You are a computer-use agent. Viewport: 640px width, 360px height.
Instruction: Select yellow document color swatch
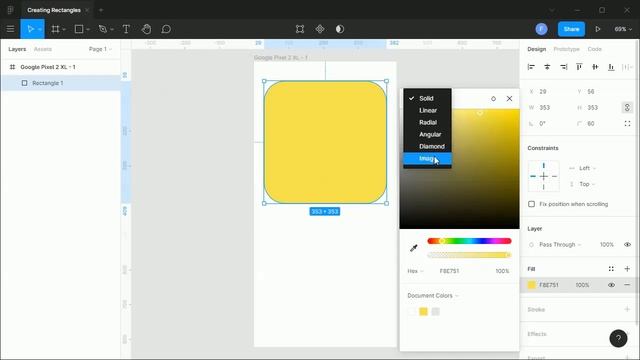click(x=423, y=311)
